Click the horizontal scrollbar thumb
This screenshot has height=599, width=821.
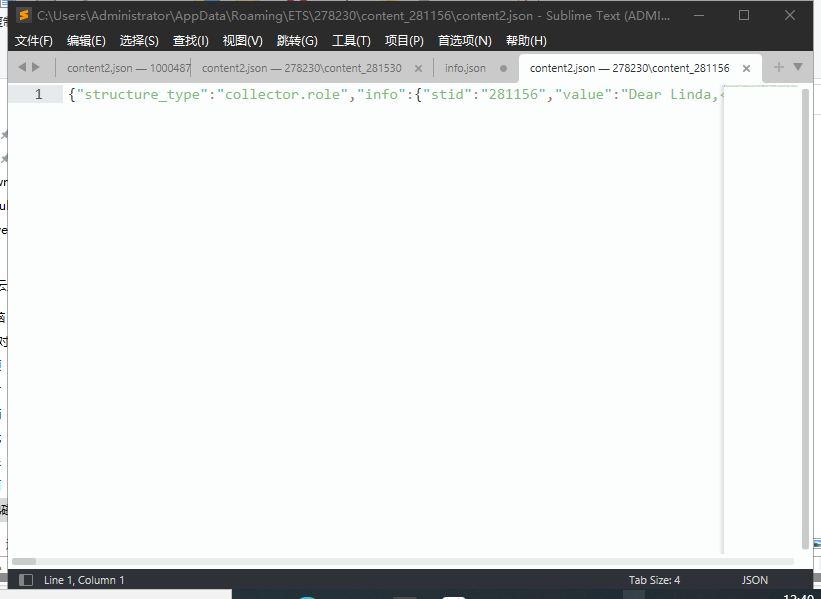(24, 561)
